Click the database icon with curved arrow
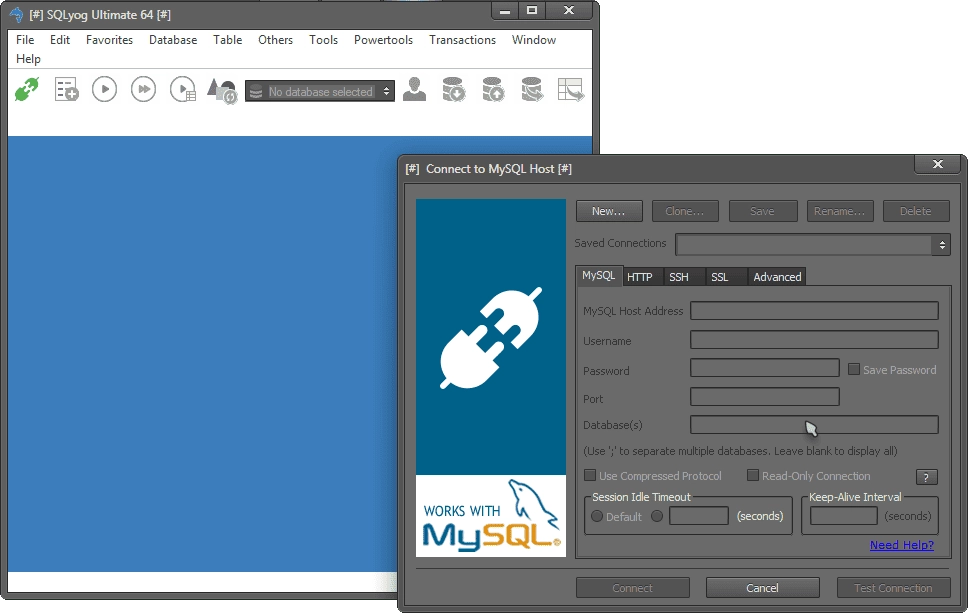 click(532, 90)
